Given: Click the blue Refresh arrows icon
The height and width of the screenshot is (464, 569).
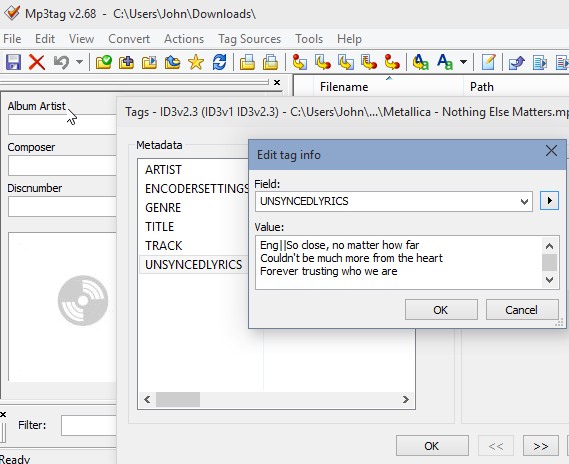Looking at the screenshot, I should (x=219, y=62).
